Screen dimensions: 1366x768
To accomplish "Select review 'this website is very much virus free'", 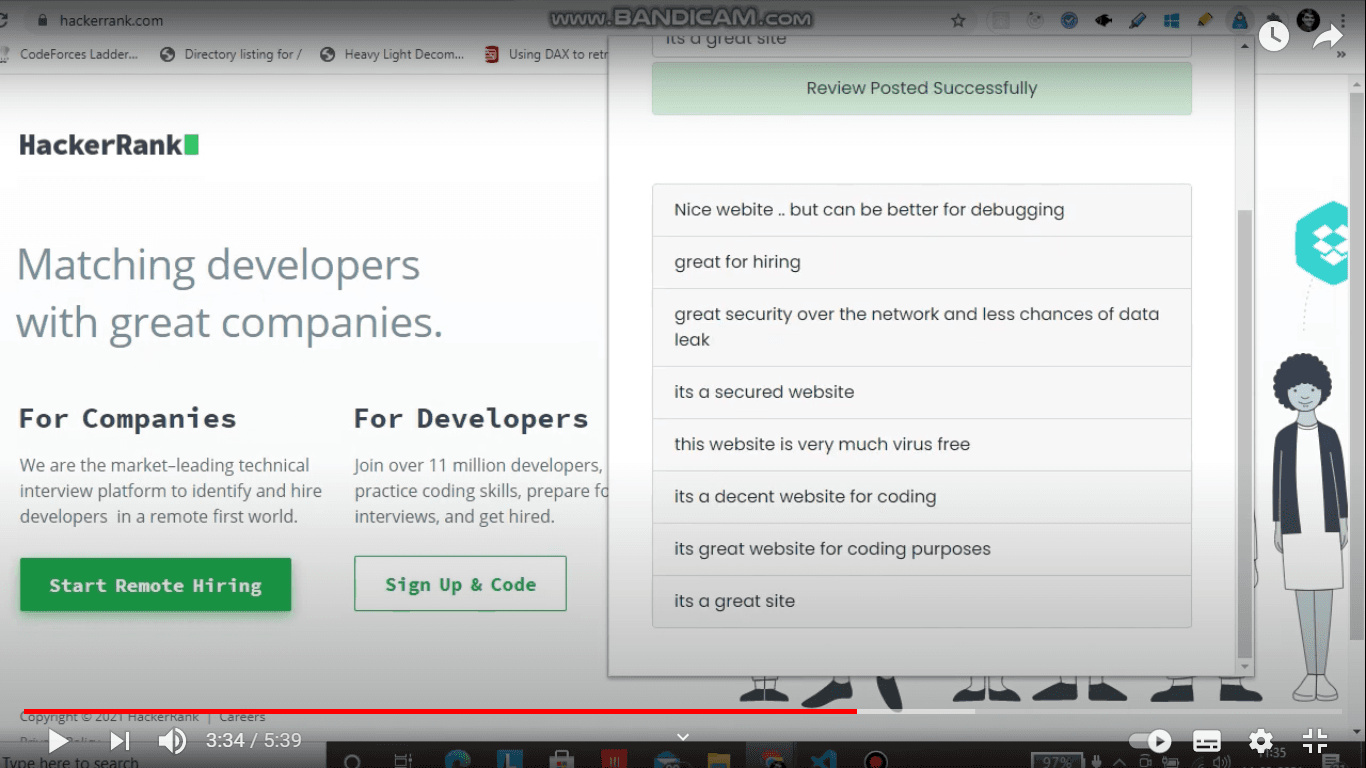I will (x=921, y=444).
